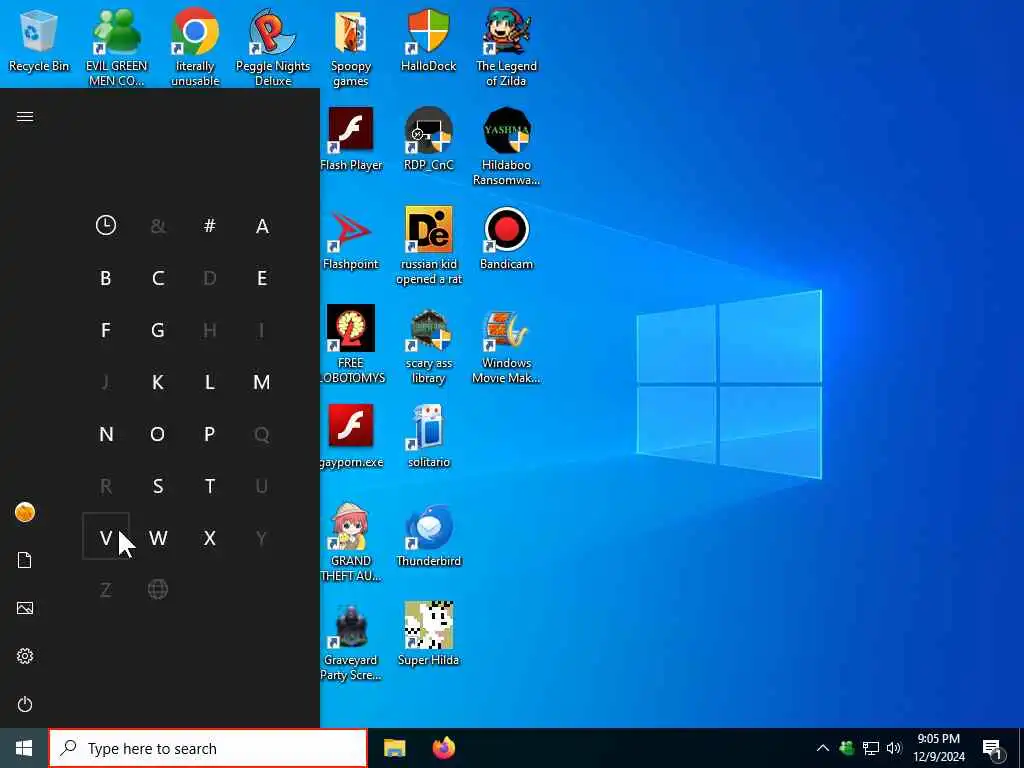Open 'russian kid opened a rat' shortcut
Image resolution: width=1024 pixels, height=768 pixels.
click(428, 246)
